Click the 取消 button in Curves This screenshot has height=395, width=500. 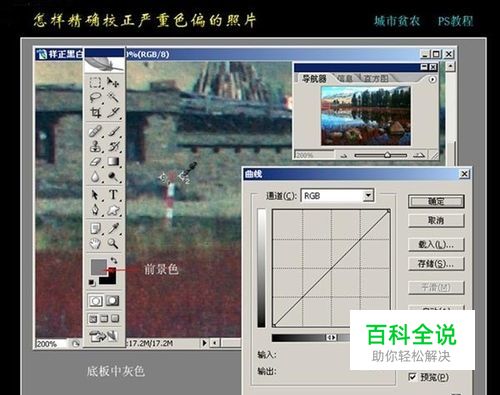coord(436,220)
